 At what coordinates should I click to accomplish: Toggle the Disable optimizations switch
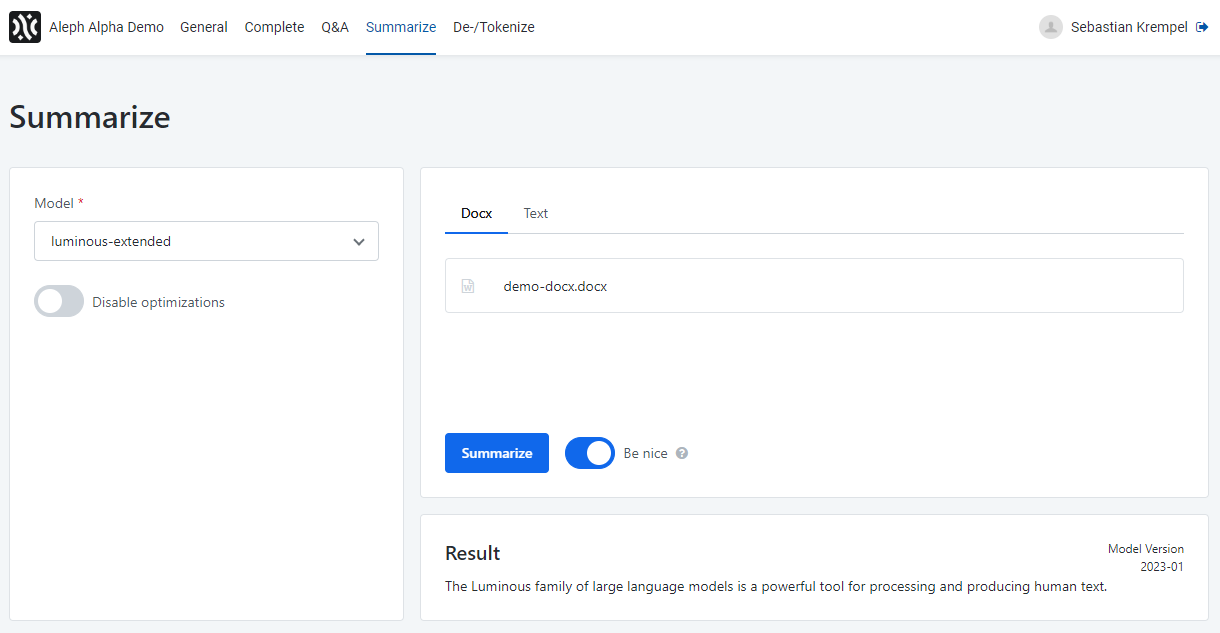pyautogui.click(x=59, y=302)
